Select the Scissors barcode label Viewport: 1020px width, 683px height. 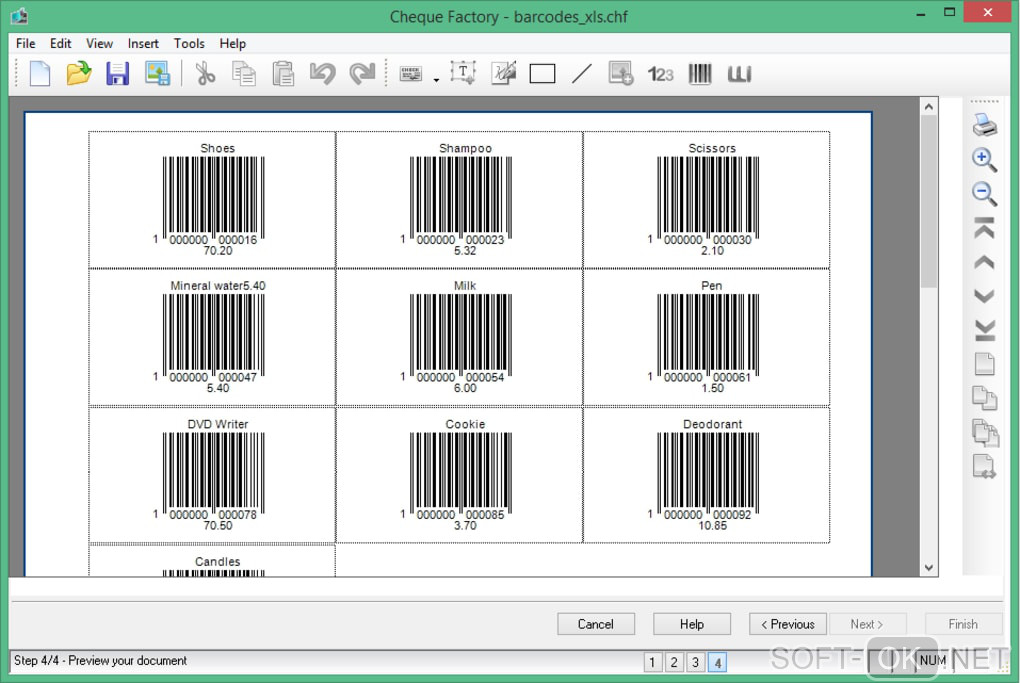pos(706,199)
